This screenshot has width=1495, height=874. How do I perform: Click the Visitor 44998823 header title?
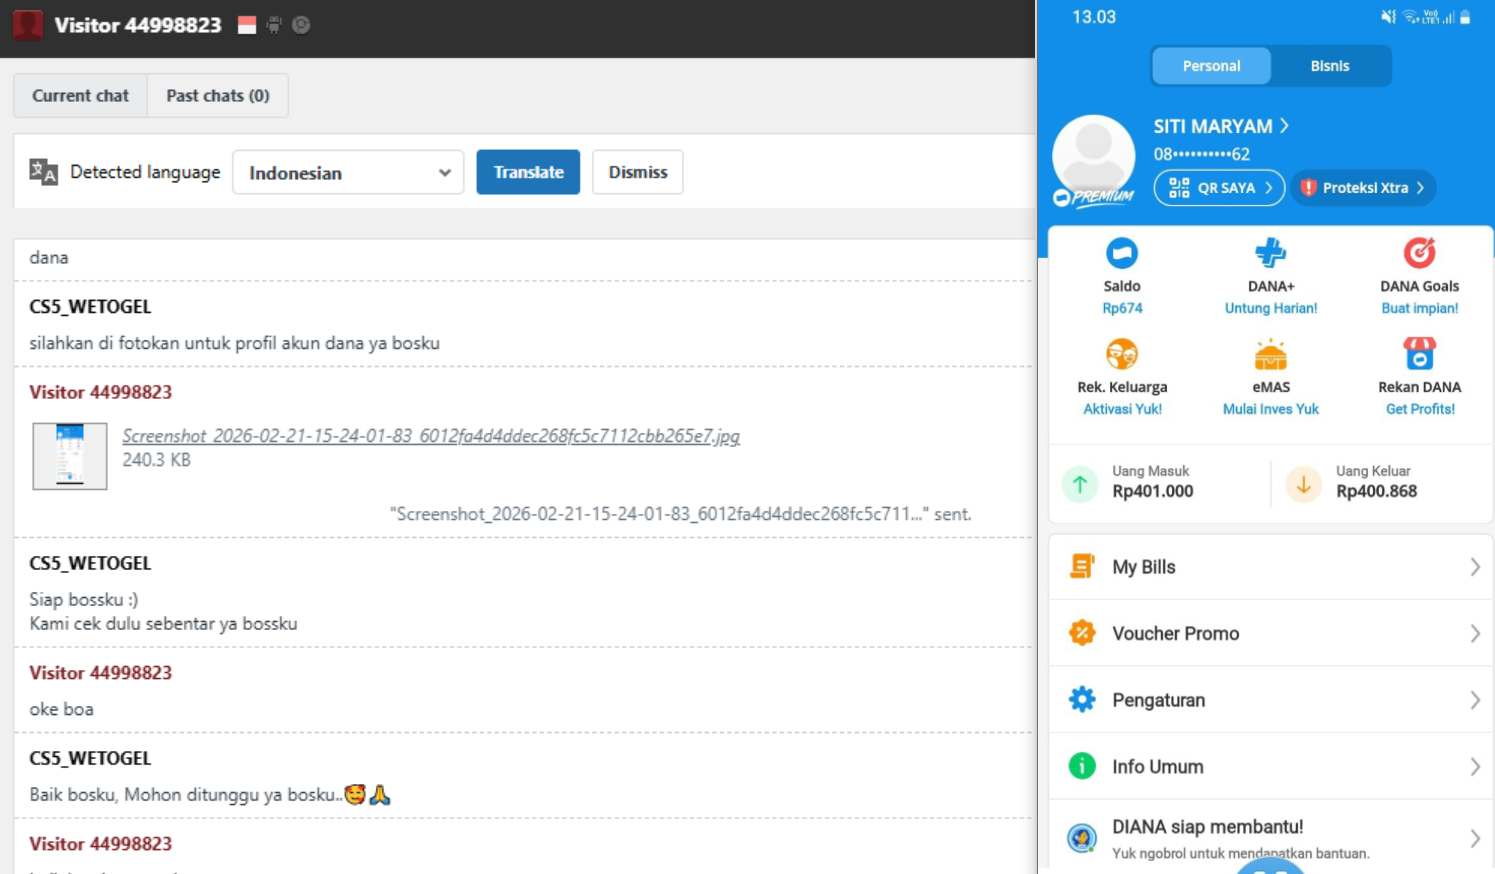coord(138,25)
